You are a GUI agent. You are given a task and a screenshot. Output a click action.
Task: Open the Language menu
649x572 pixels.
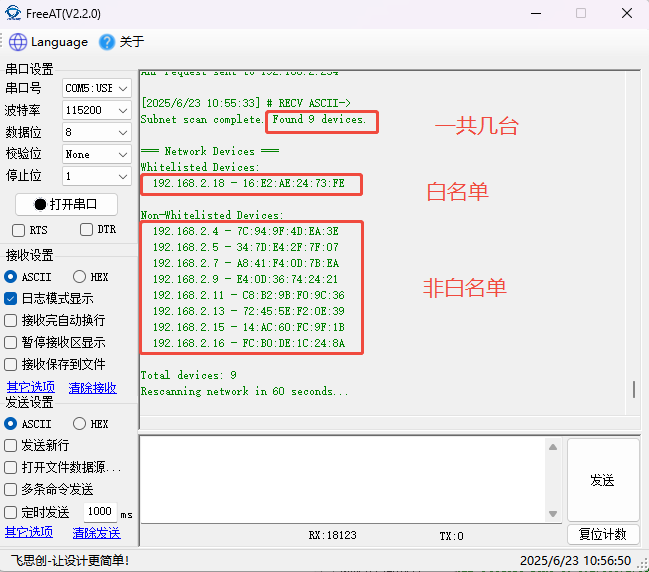tap(59, 42)
